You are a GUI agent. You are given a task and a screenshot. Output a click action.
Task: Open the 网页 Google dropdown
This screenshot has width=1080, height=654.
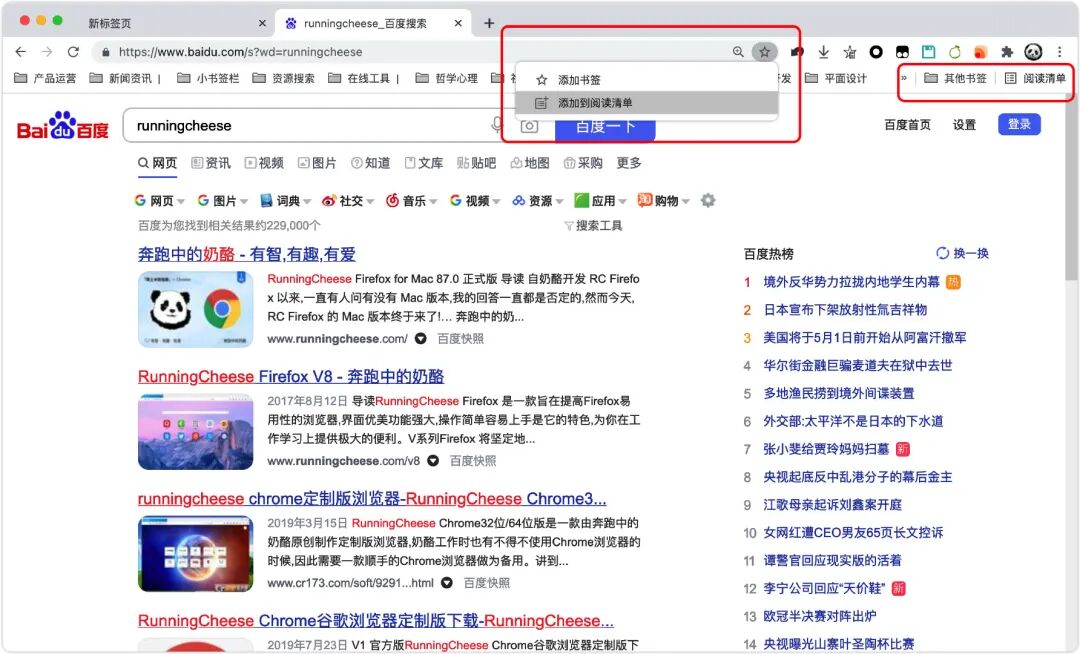[x=160, y=201]
